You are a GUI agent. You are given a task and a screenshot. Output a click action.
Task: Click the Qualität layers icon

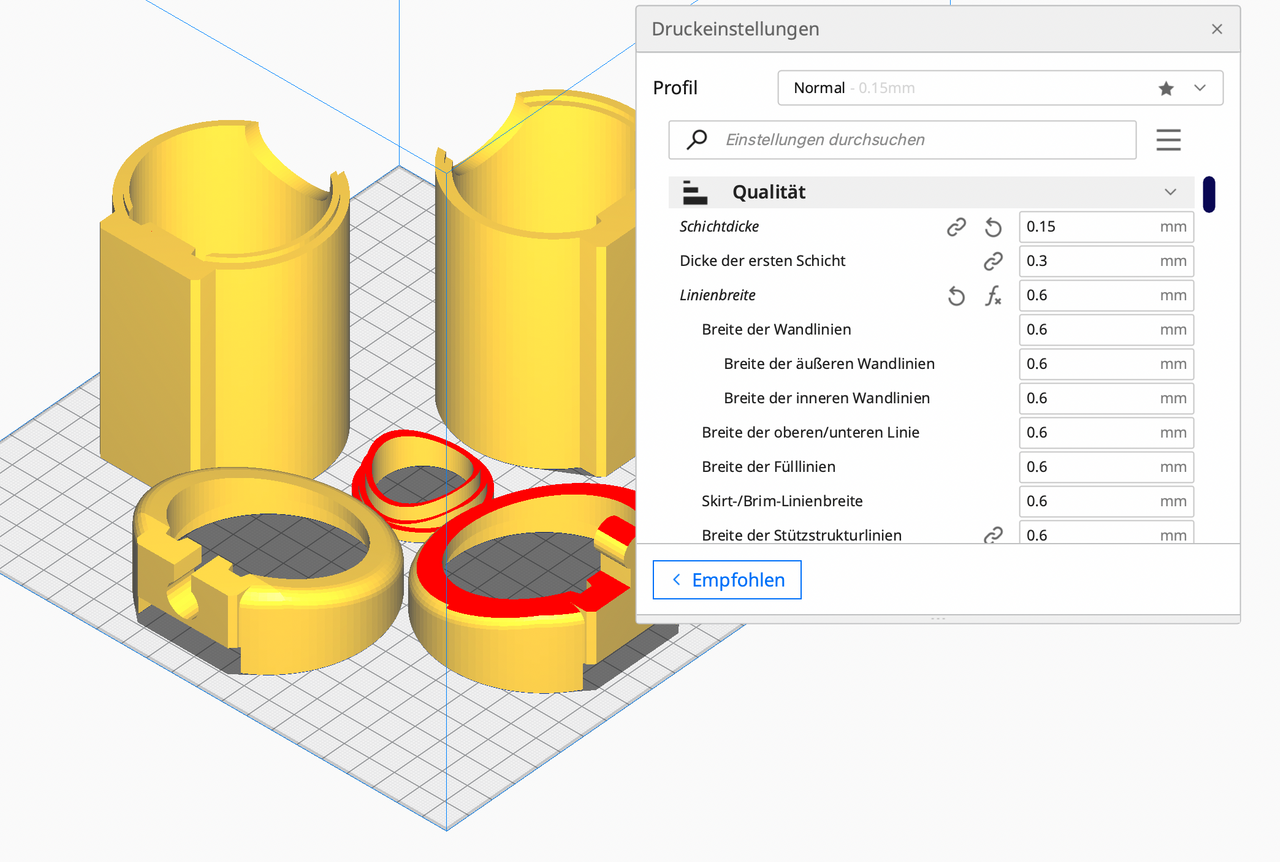click(x=694, y=192)
